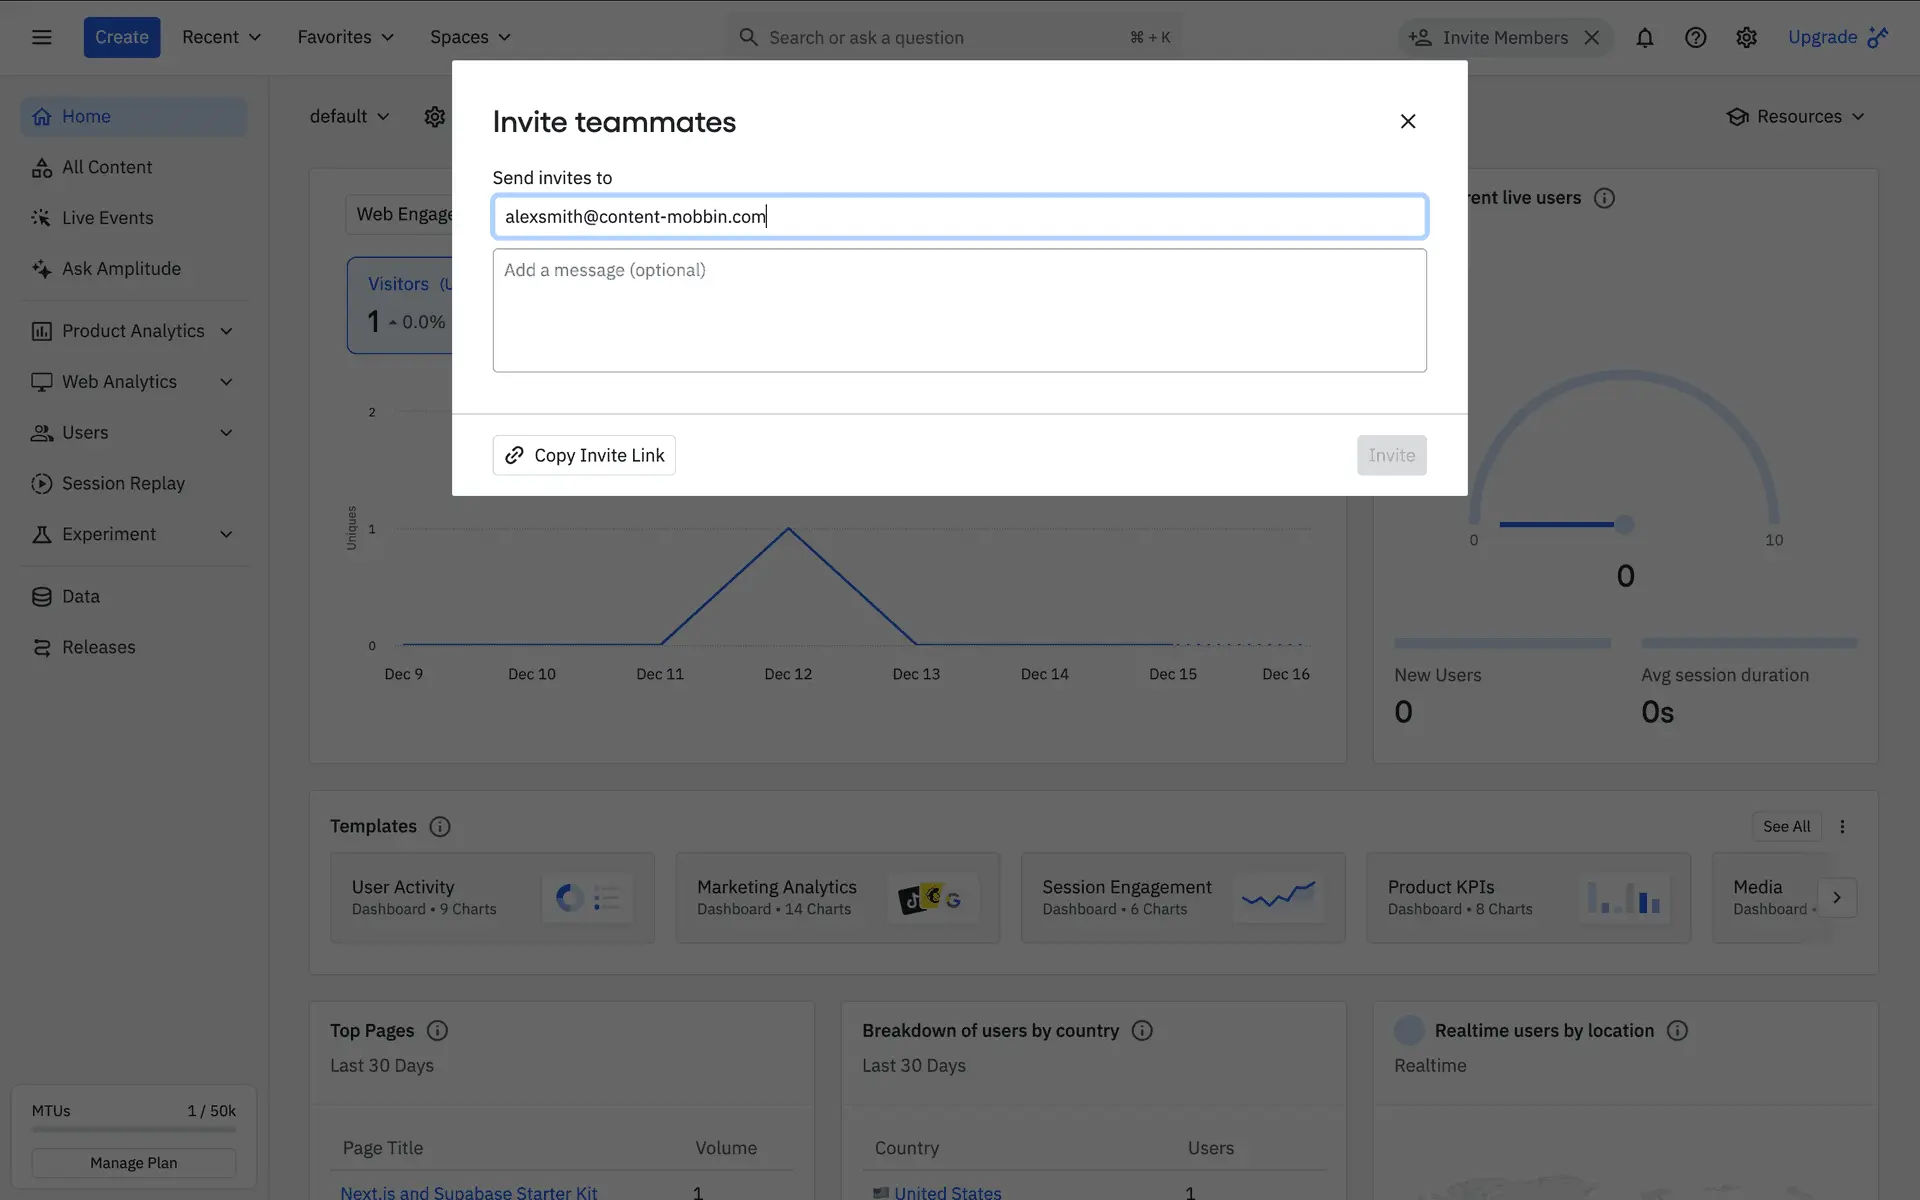Click the optional message text area

point(959,310)
